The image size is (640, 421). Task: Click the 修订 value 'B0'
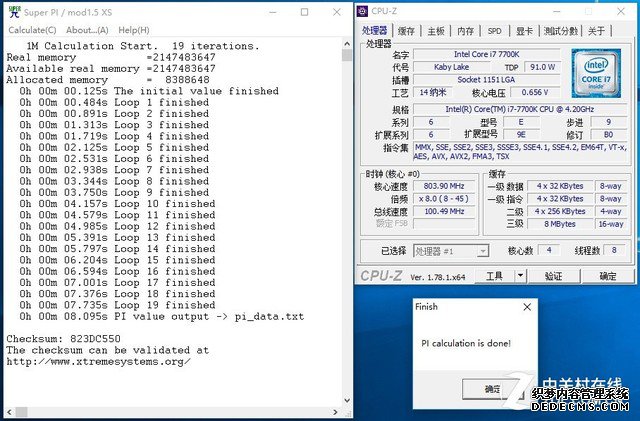click(x=608, y=135)
